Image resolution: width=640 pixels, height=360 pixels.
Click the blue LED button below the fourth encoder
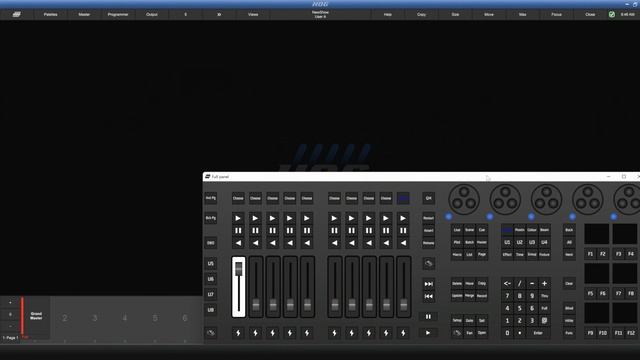coord(573,217)
